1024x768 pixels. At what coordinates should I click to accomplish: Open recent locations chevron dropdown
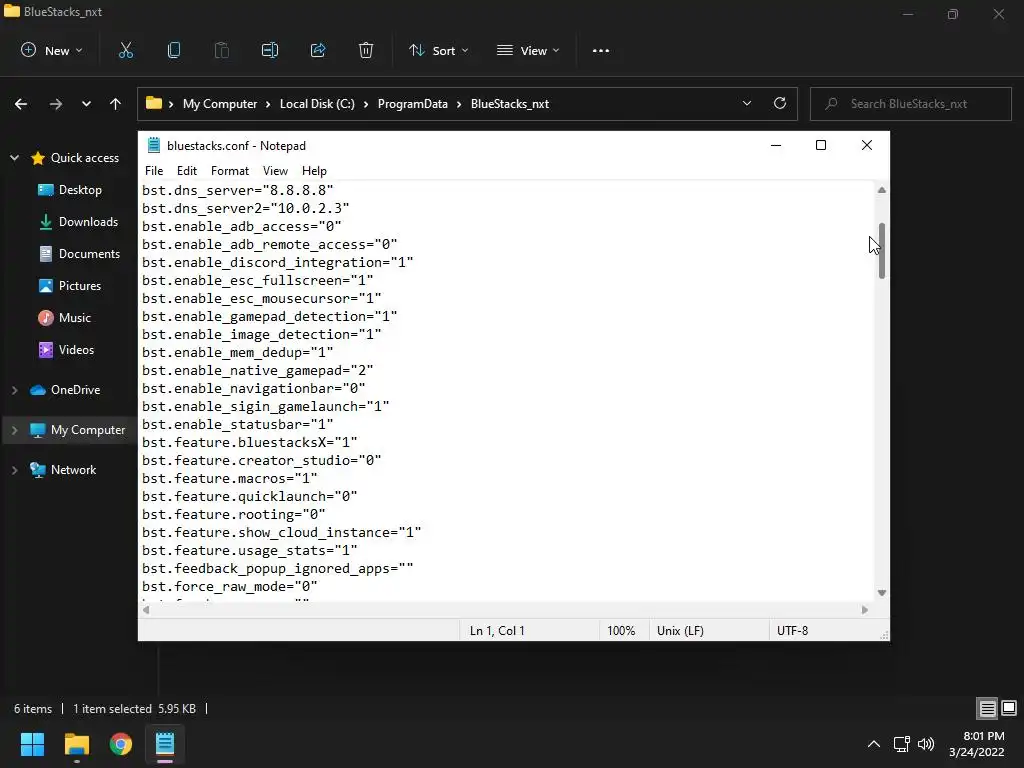pyautogui.click(x=86, y=104)
